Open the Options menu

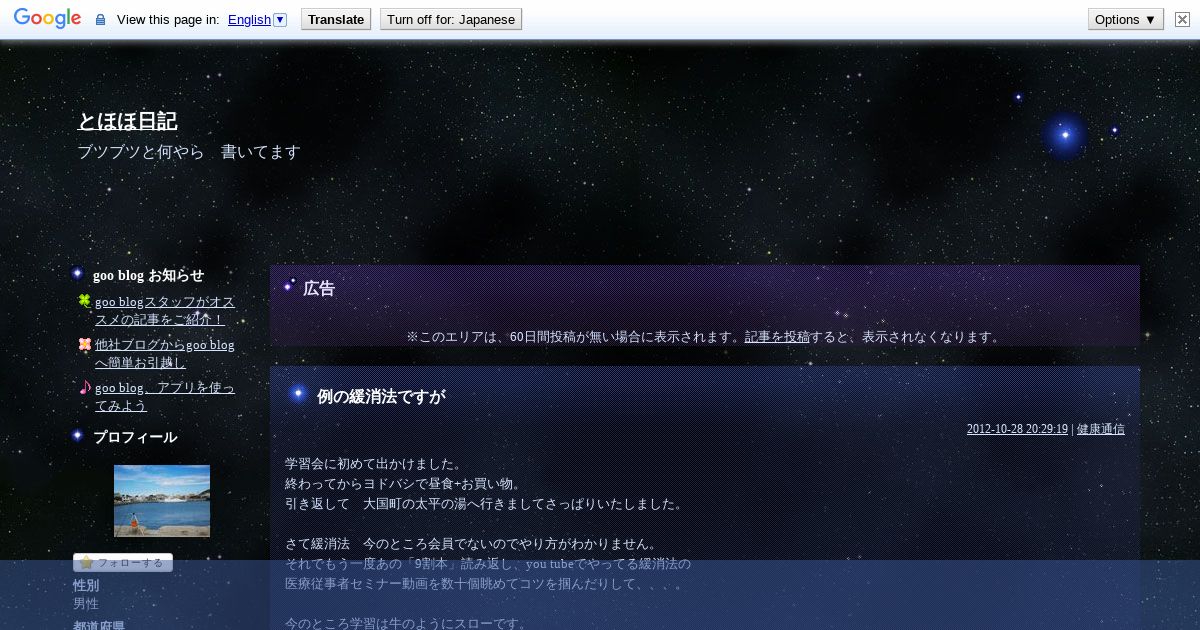pos(1126,19)
